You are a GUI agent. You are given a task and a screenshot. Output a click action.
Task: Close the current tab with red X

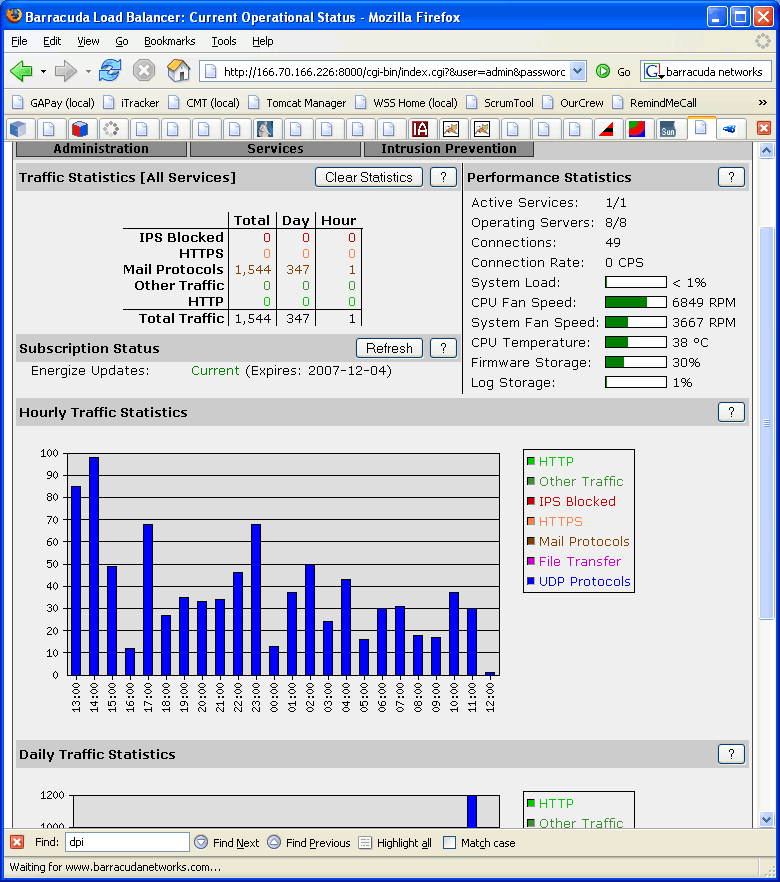764,128
